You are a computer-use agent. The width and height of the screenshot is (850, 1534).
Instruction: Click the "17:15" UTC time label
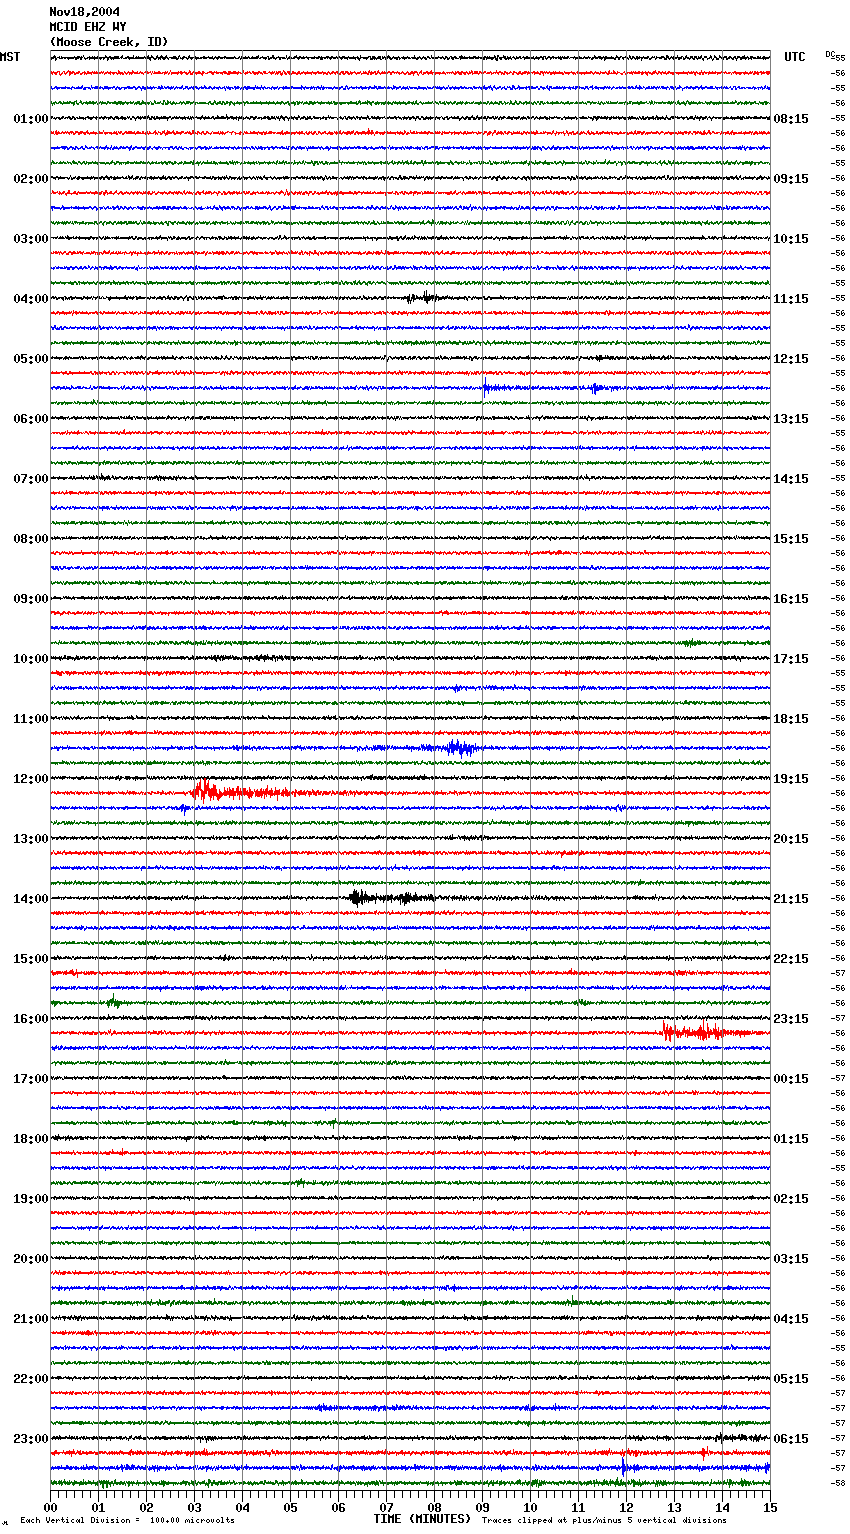tap(791, 659)
